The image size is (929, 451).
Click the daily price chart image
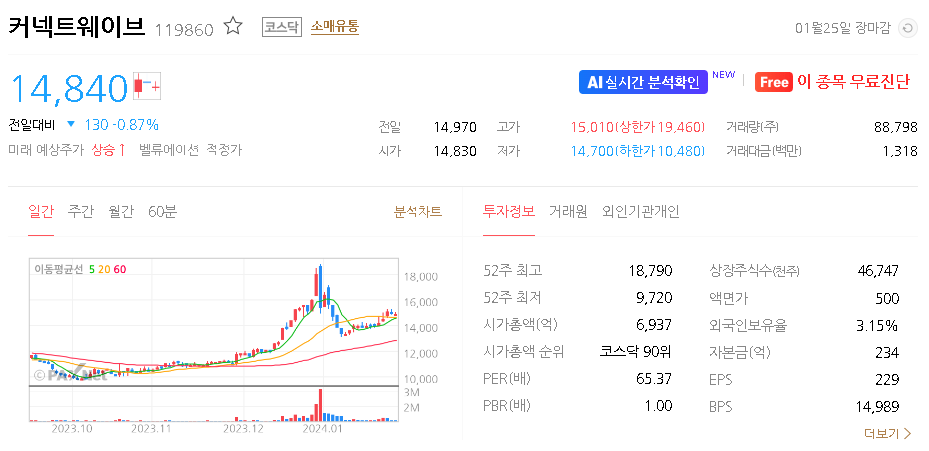coord(213,340)
